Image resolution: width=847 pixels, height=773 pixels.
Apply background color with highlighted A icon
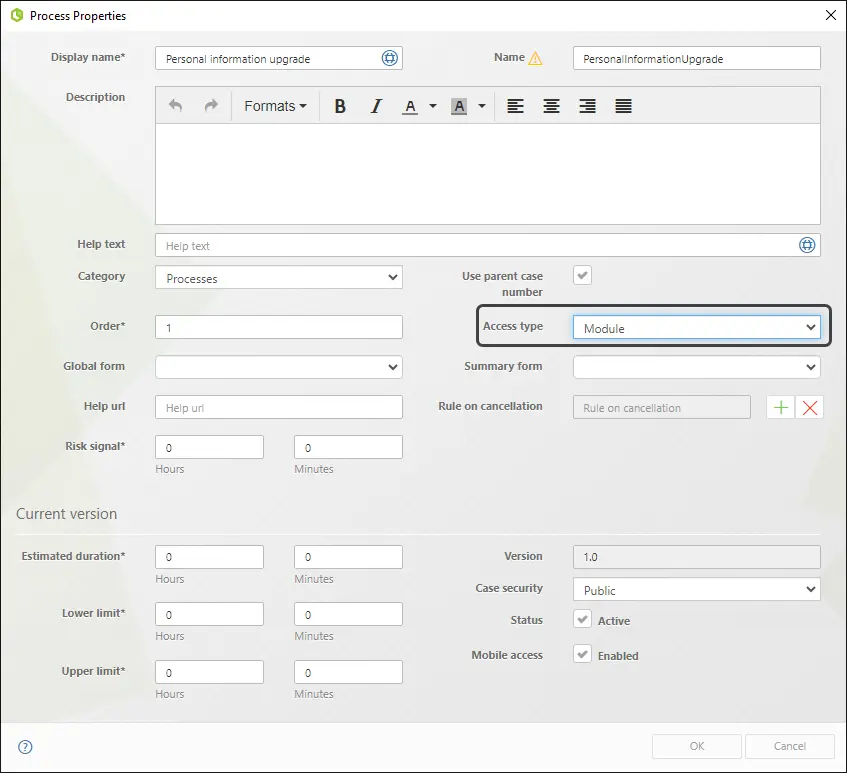pos(459,106)
